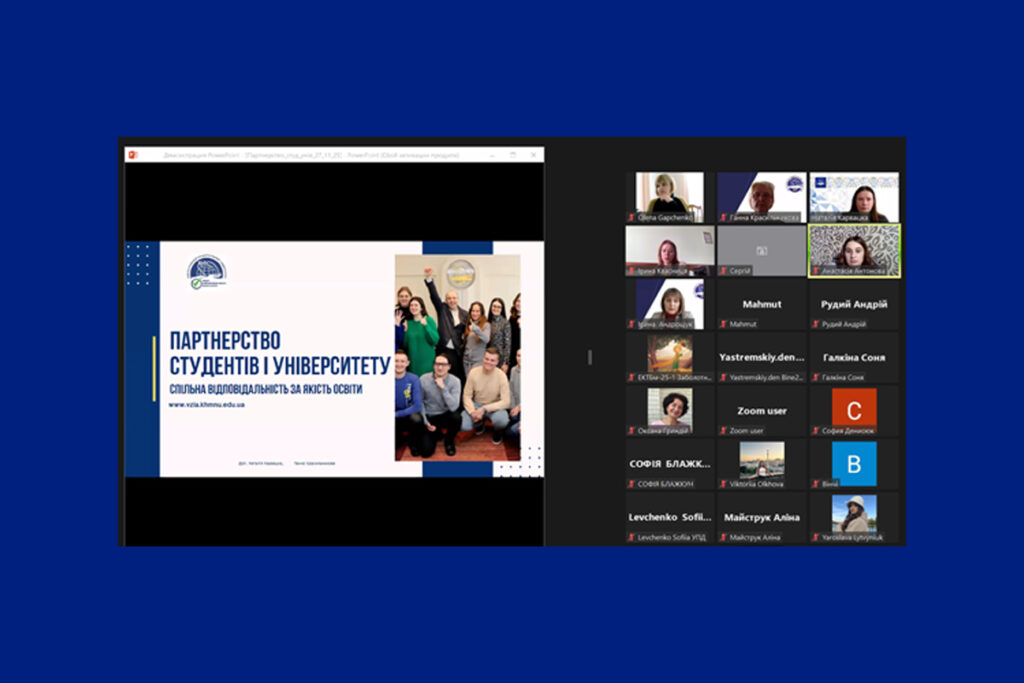Viewport: 1024px width, 683px height.
Task: Click the PowerPoint icon in the title bar
Action: (x=132, y=155)
